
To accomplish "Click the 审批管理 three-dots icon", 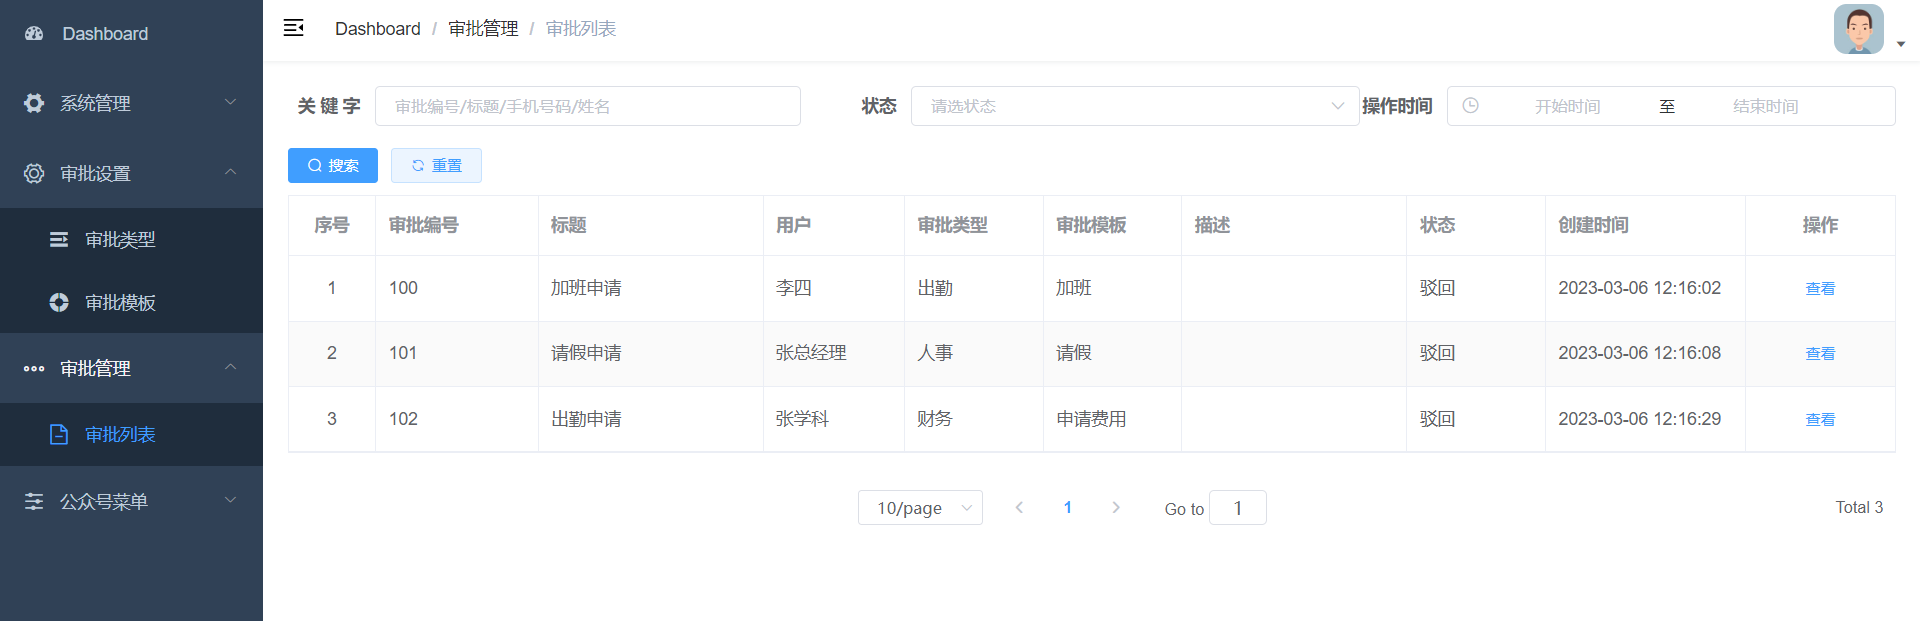I will [34, 368].
